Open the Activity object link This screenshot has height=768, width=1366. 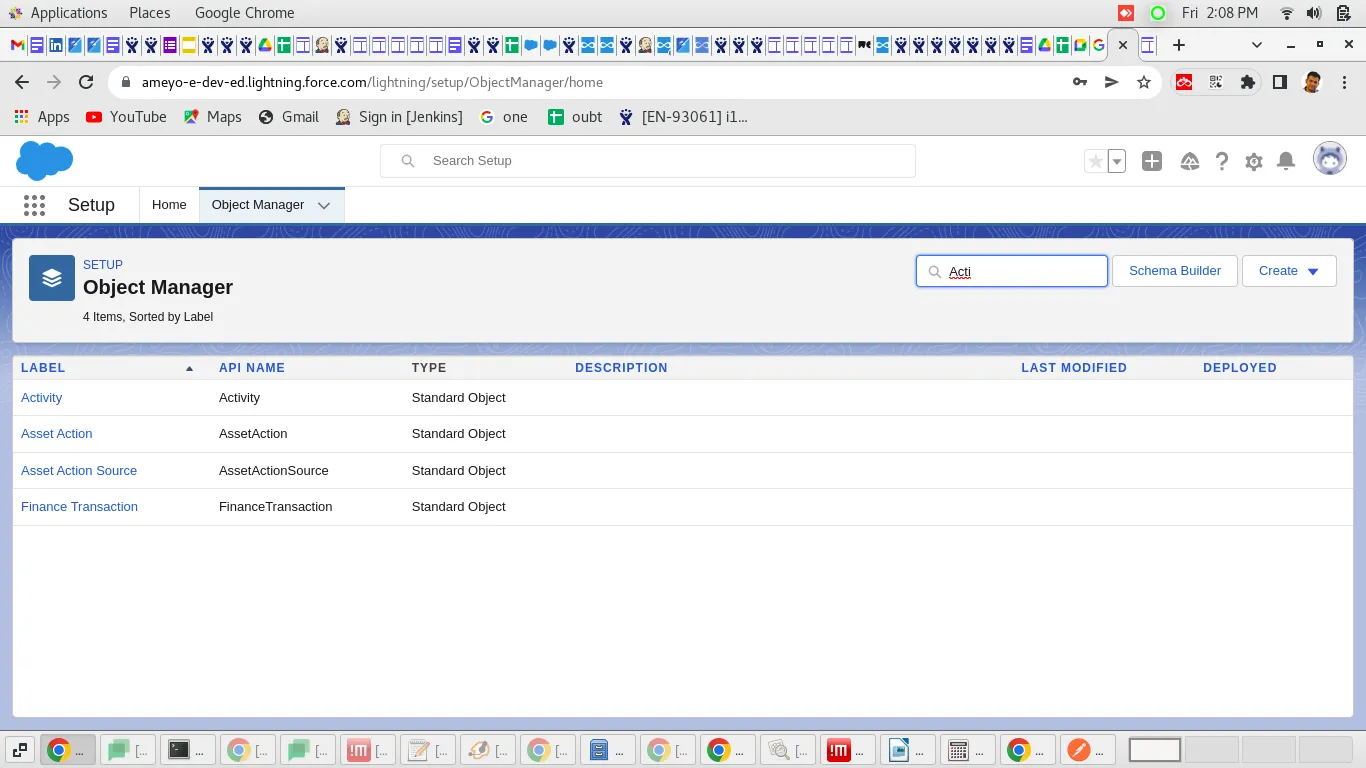[41, 398]
